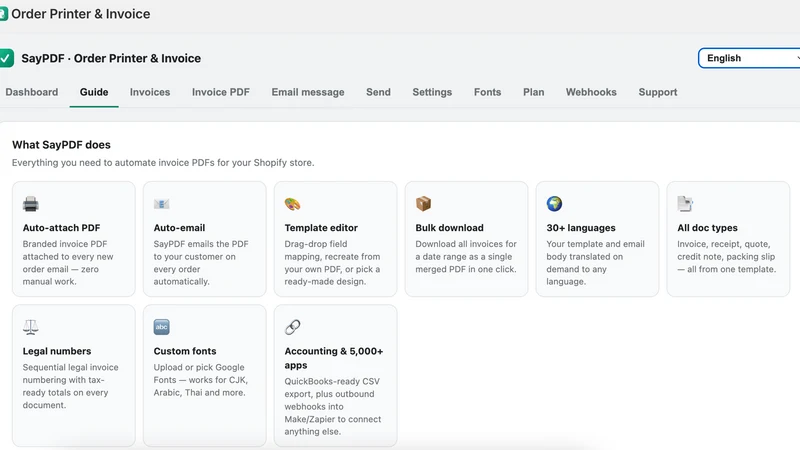The image size is (800, 450).
Task: Click 'Download all invoices for a date range' text
Action: (466, 257)
